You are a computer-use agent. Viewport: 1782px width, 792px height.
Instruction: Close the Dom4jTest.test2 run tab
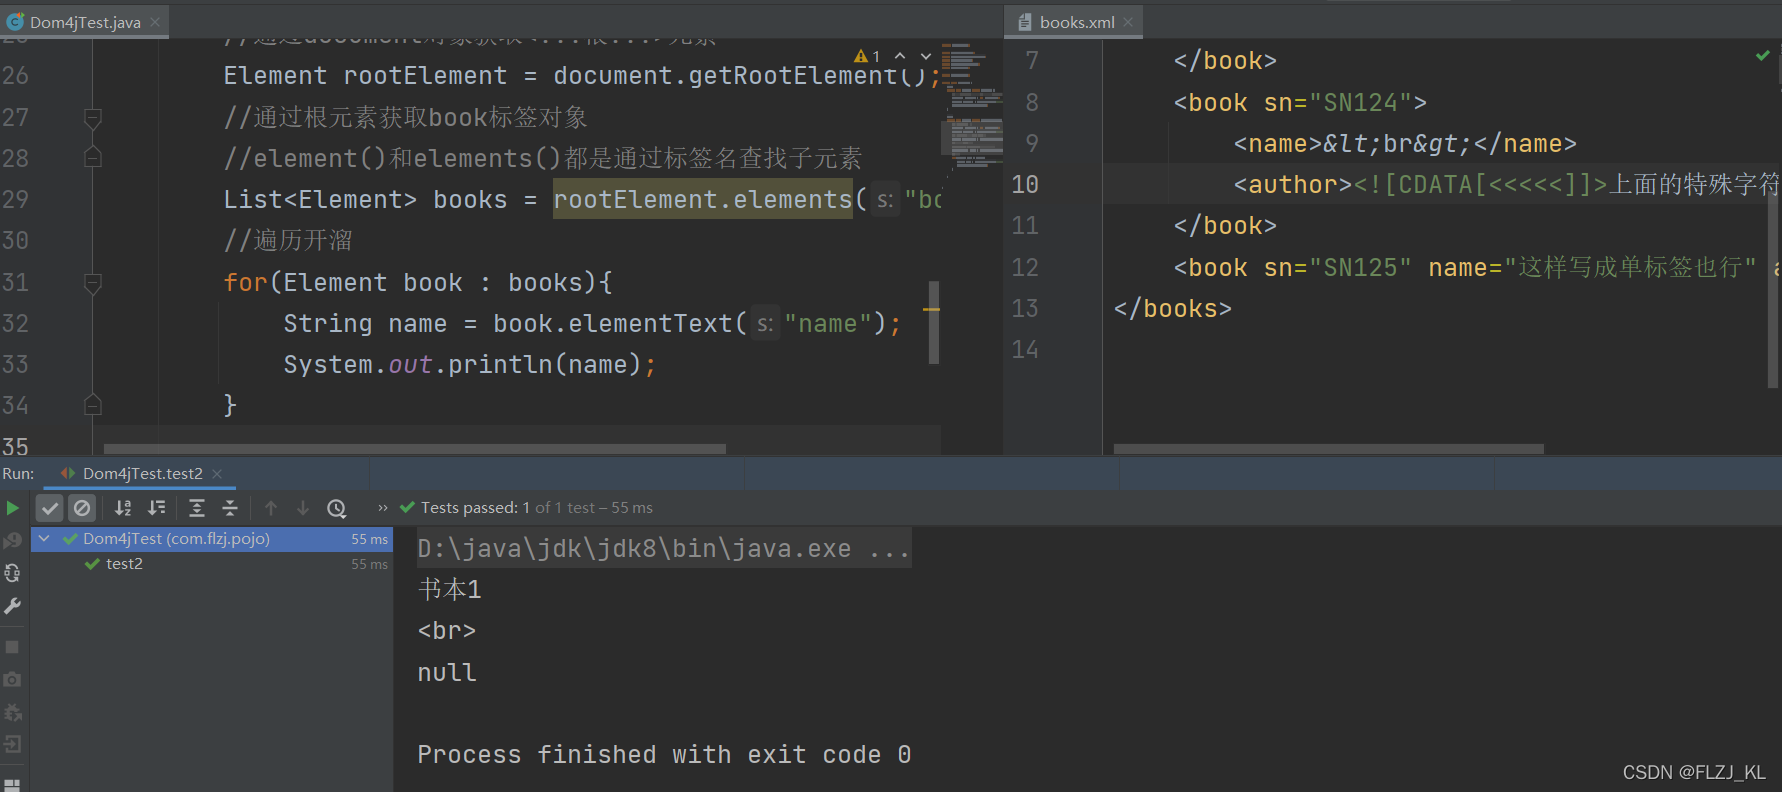[x=217, y=473]
